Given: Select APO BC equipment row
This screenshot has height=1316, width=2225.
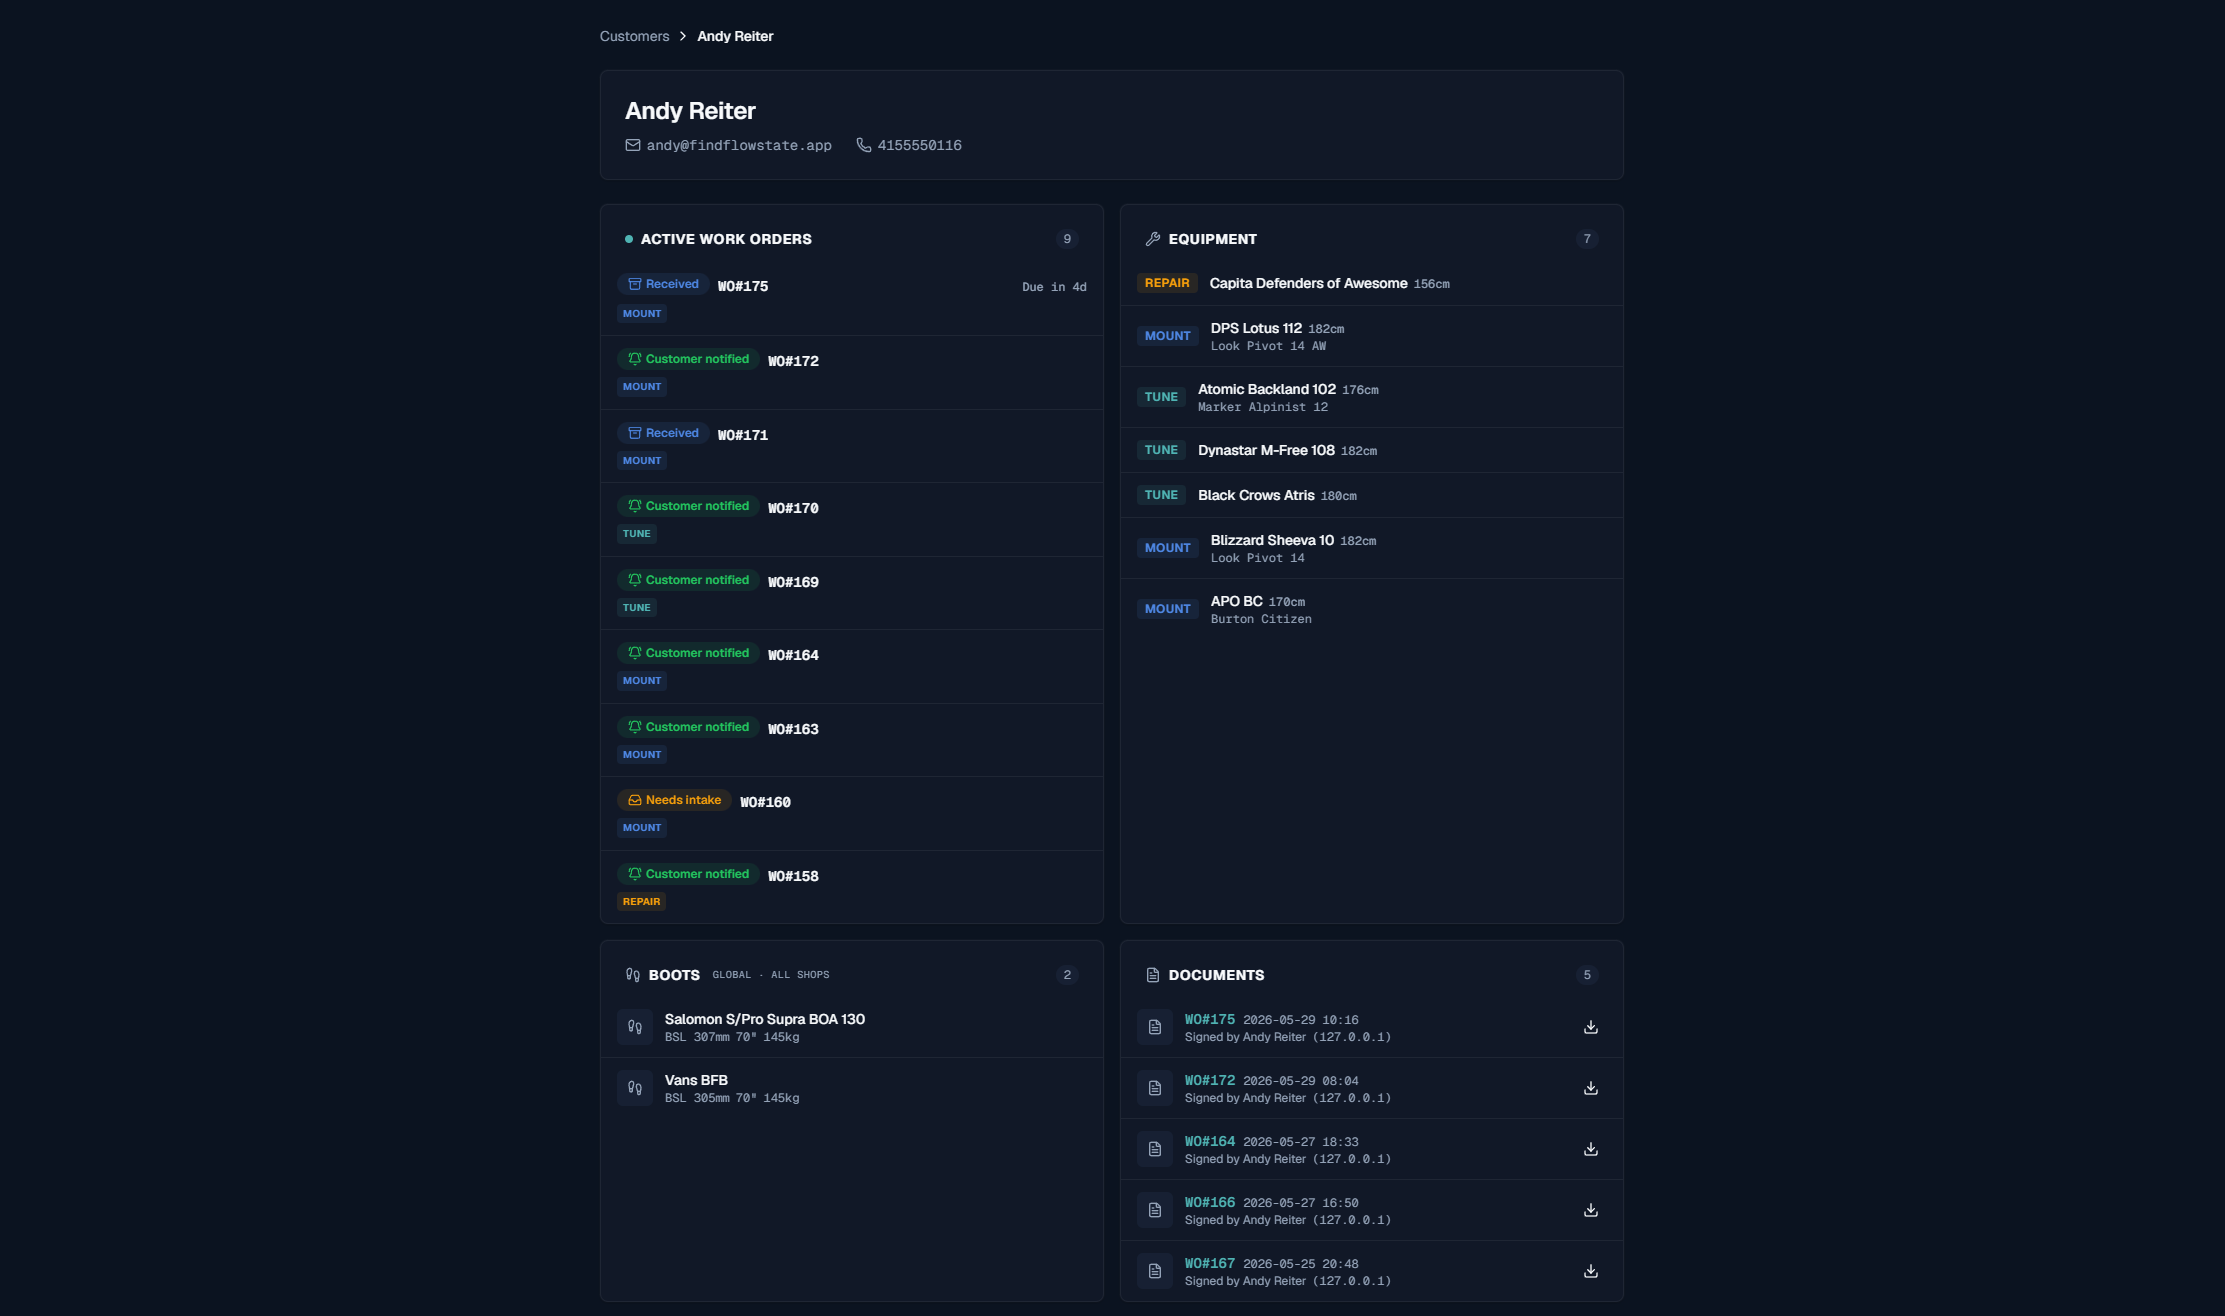Looking at the screenshot, I should (x=1371, y=610).
